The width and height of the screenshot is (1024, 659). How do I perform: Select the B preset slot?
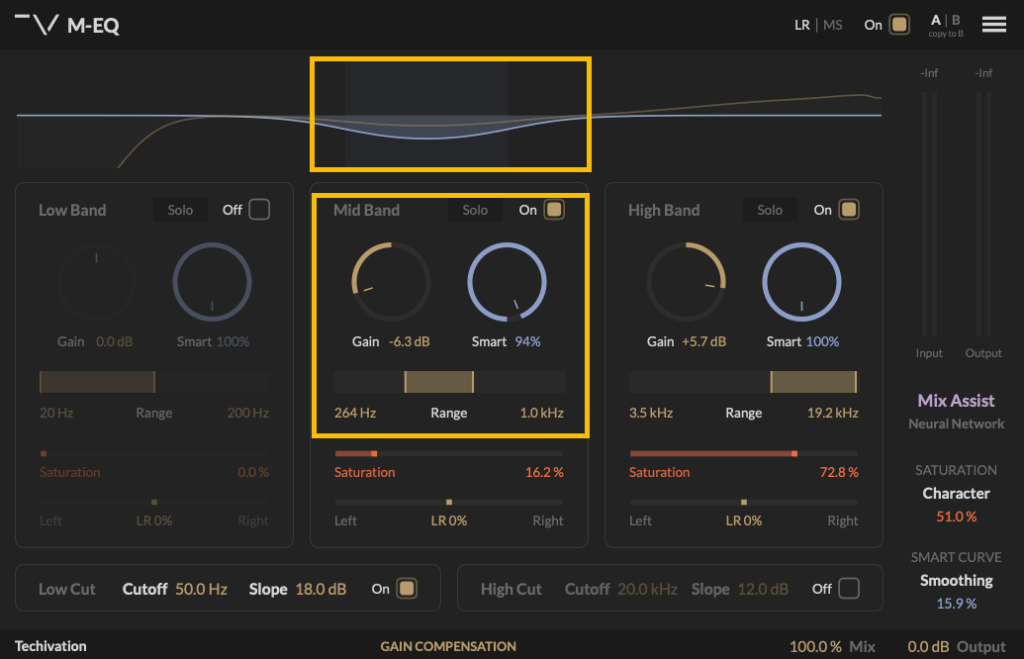956,20
